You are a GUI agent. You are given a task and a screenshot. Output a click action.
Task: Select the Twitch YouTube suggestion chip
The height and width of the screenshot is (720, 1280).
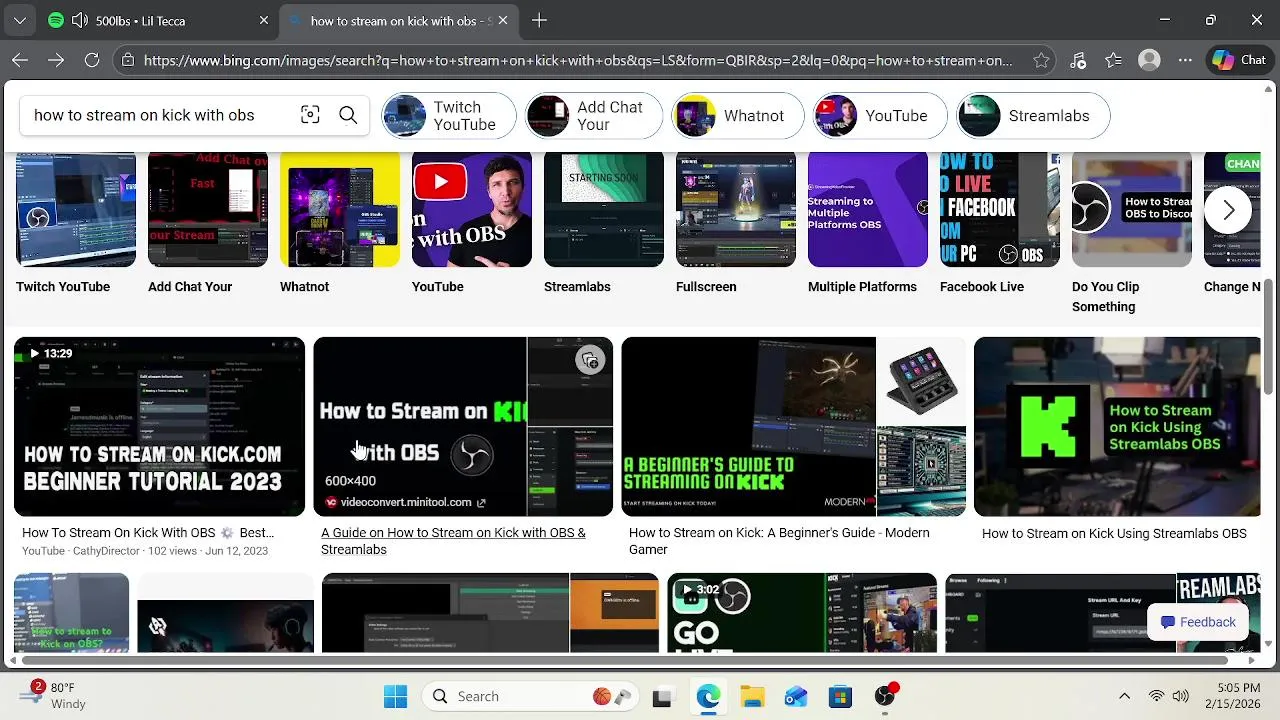pyautogui.click(x=449, y=115)
